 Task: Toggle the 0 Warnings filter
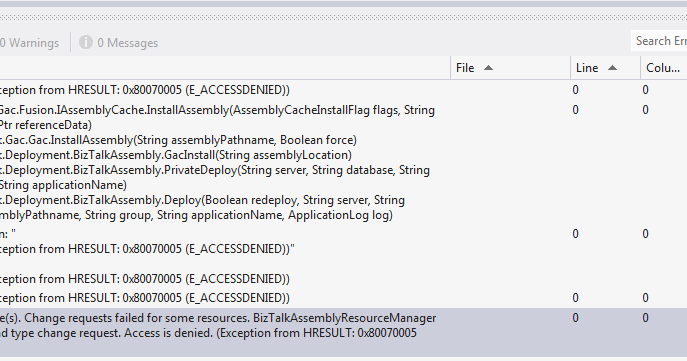[29, 42]
